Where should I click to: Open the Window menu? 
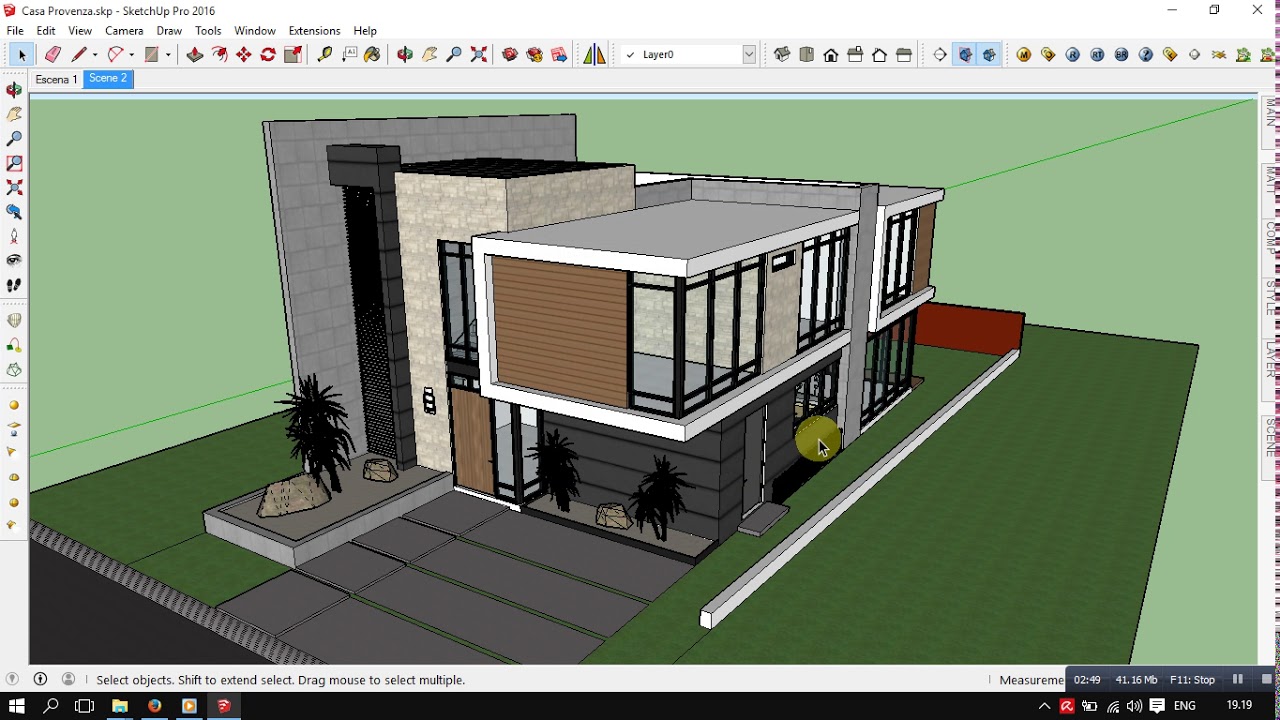click(x=255, y=31)
